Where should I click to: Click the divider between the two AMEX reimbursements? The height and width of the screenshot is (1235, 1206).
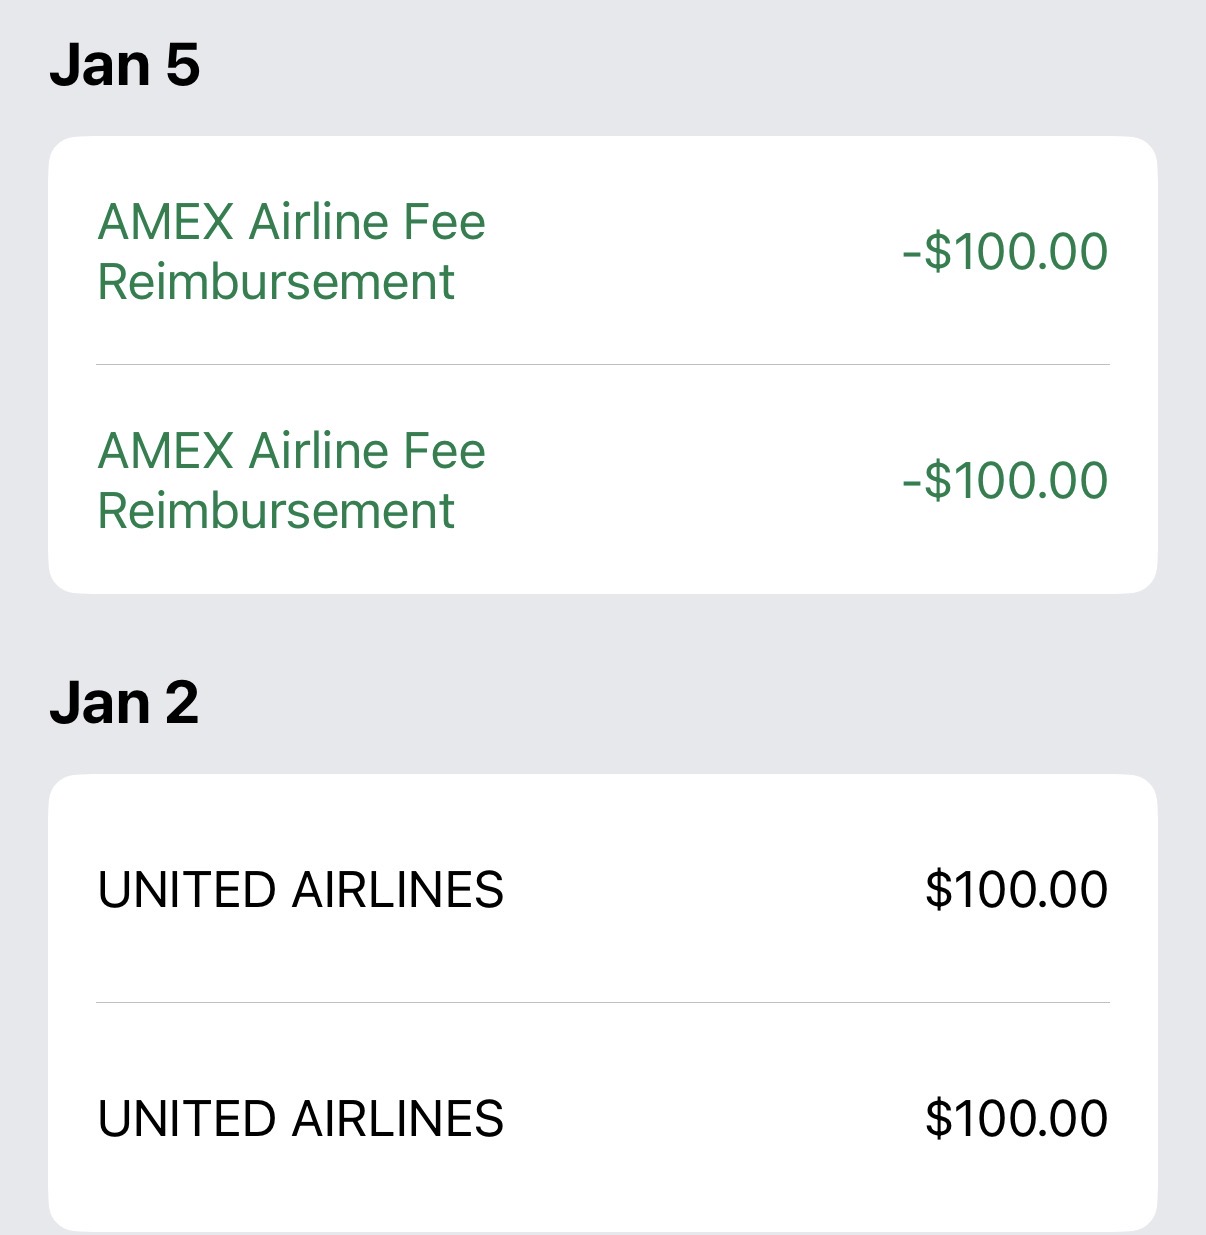(x=602, y=365)
